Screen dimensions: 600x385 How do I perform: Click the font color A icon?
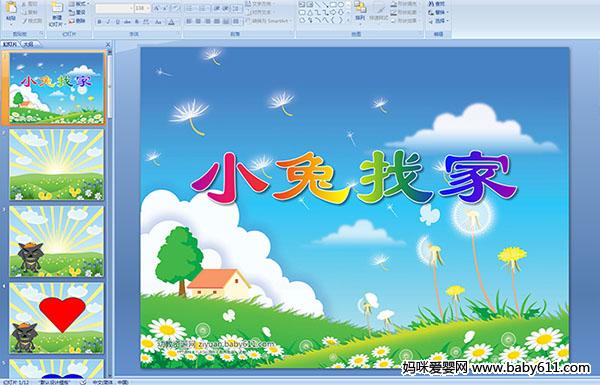171,22
